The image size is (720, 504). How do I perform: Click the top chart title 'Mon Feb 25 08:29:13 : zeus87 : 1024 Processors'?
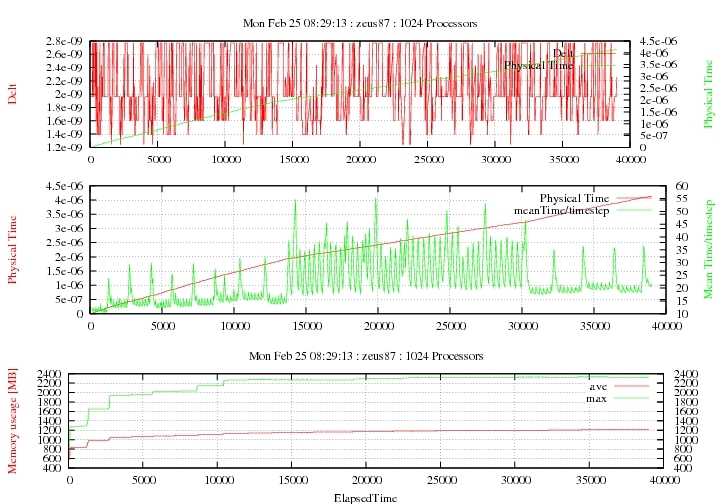(360, 23)
